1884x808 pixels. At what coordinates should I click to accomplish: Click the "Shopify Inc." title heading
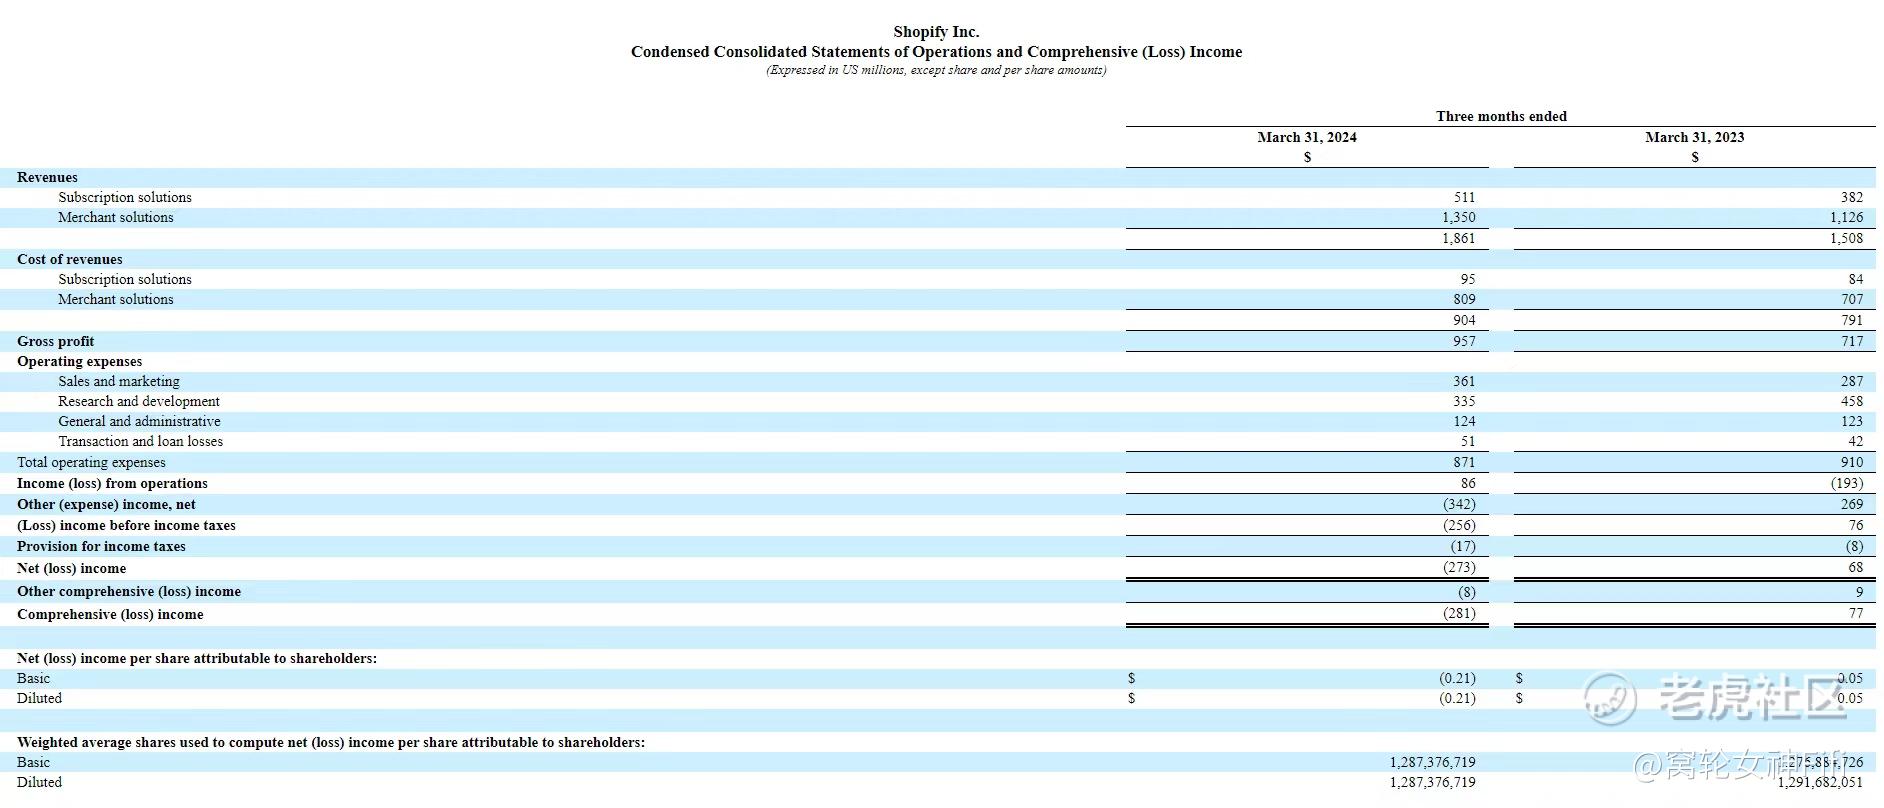point(936,32)
